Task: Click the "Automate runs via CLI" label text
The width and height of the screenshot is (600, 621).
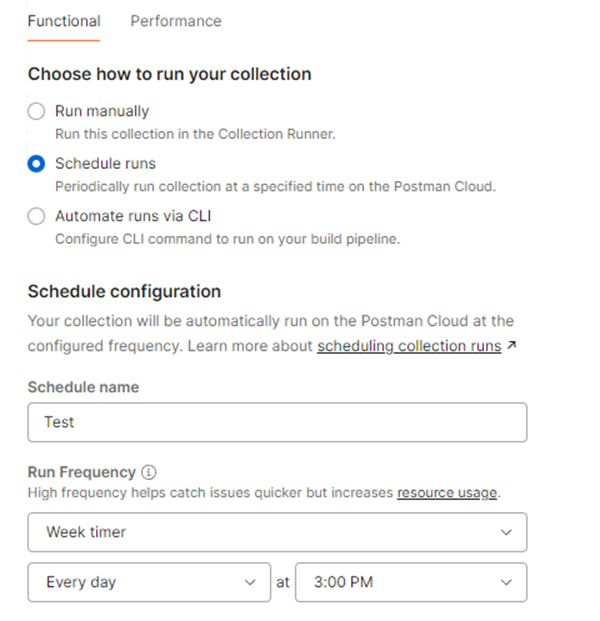Action: [x=133, y=215]
